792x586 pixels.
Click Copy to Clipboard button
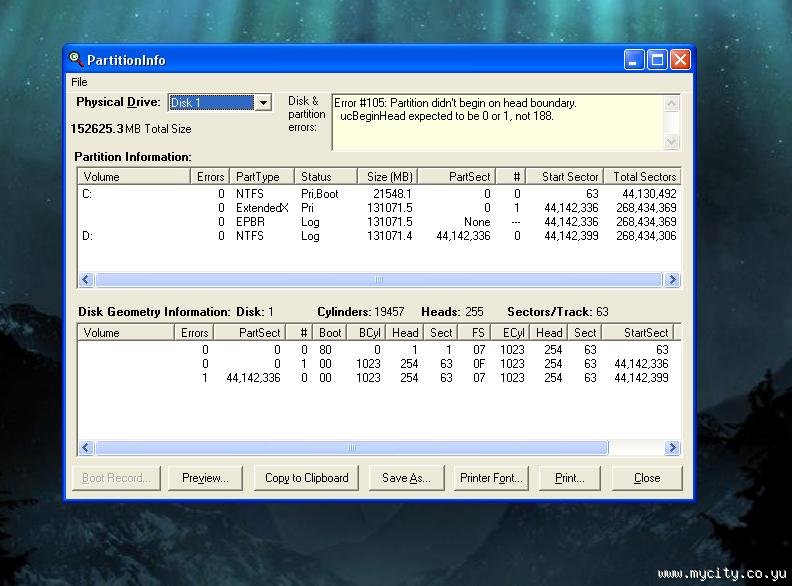click(x=306, y=478)
